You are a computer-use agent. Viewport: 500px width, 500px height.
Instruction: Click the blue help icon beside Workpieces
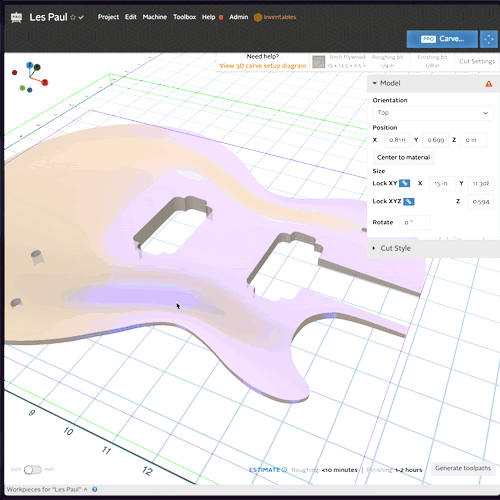click(x=95, y=490)
